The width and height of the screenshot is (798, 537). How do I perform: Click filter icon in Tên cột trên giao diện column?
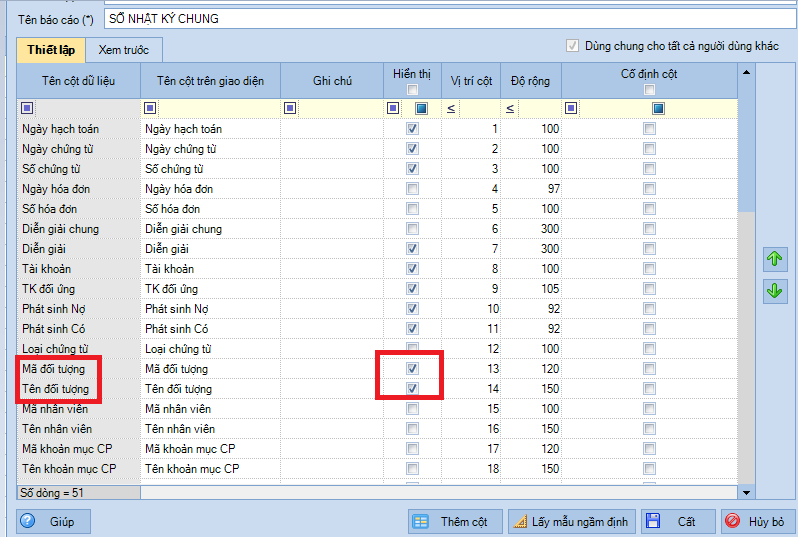click(x=150, y=108)
